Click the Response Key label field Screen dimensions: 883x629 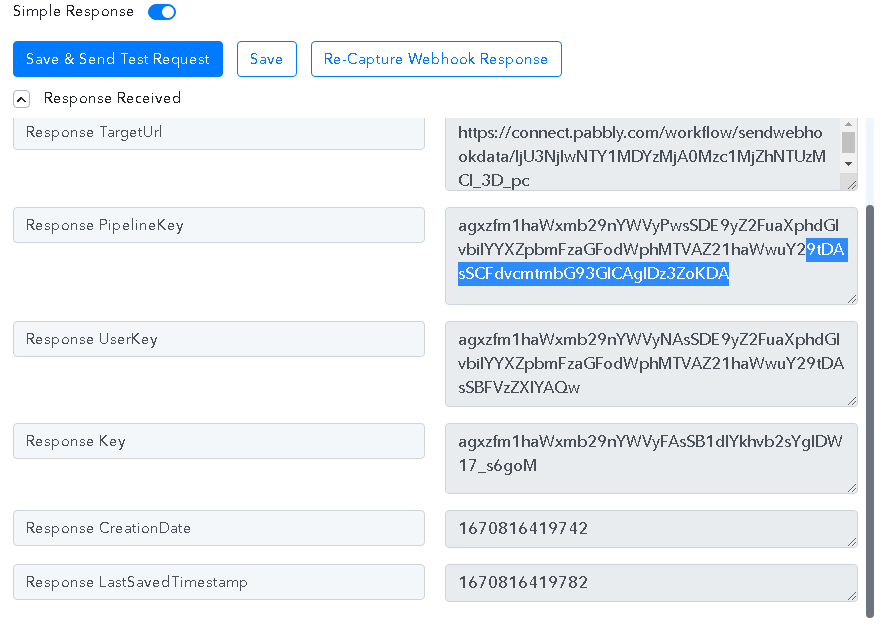coord(218,441)
